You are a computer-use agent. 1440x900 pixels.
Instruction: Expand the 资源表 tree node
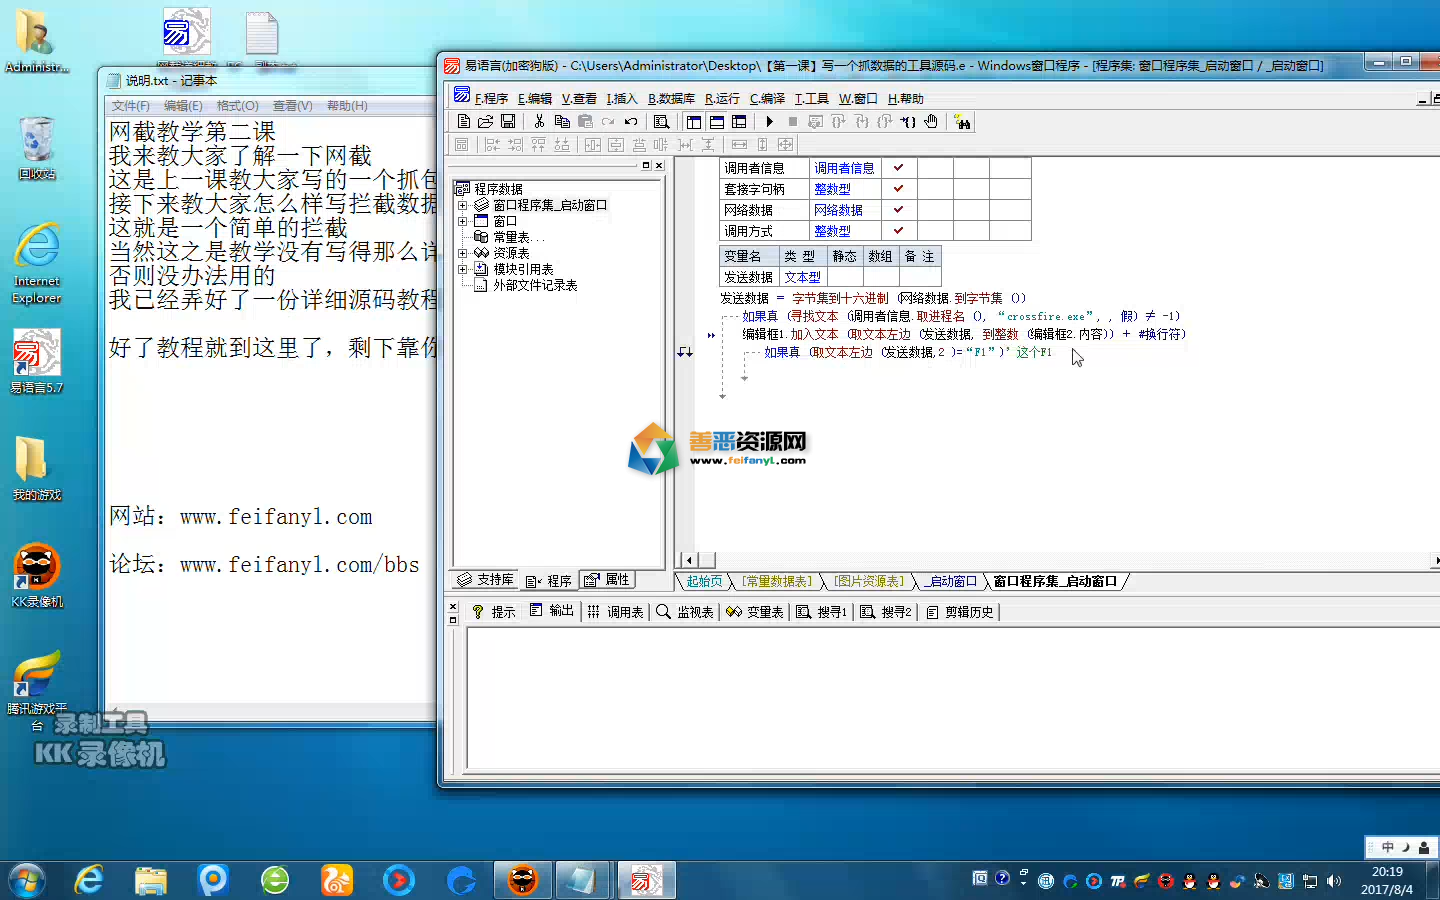tap(462, 253)
